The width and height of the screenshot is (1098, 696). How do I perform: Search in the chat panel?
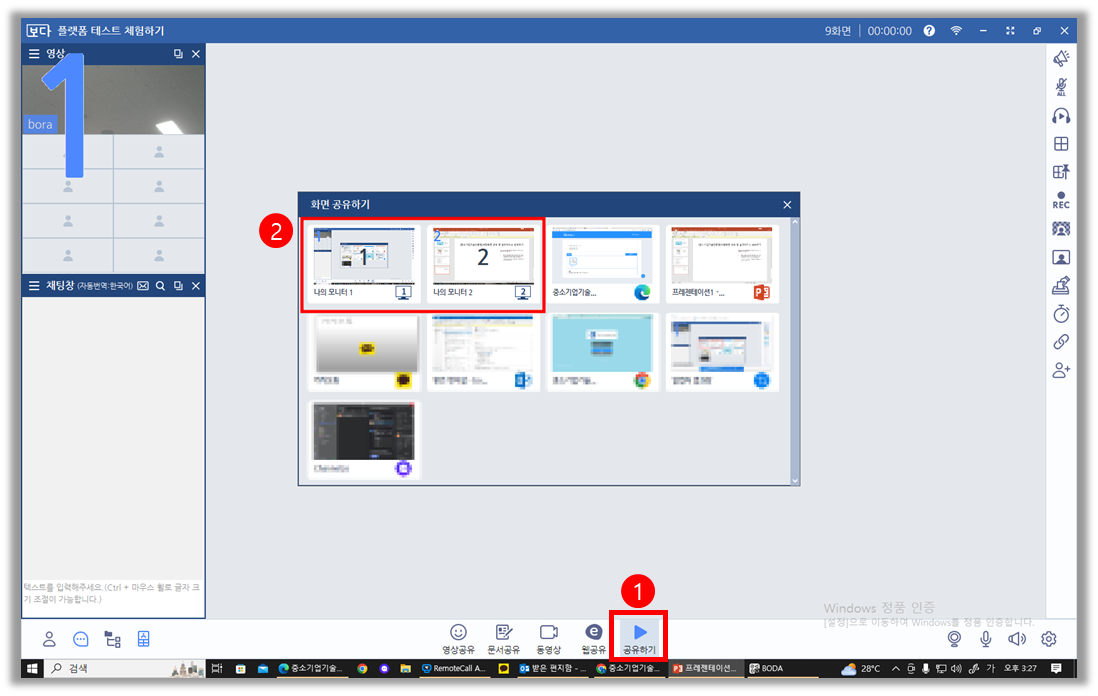tap(160, 286)
